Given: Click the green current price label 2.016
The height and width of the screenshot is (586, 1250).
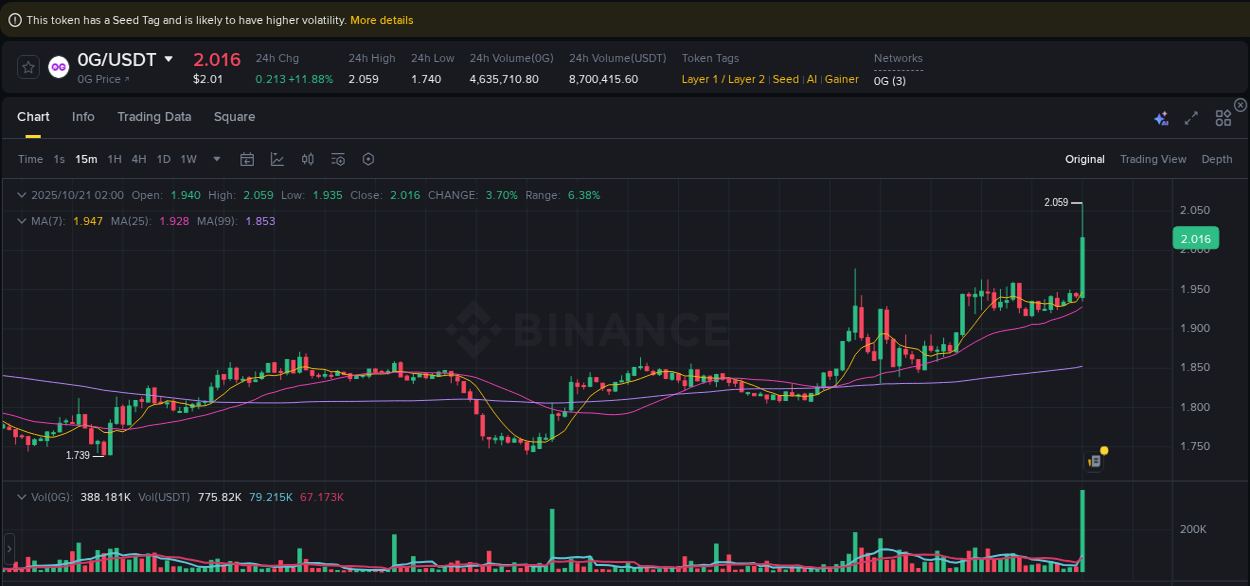Looking at the screenshot, I should tap(1196, 238).
